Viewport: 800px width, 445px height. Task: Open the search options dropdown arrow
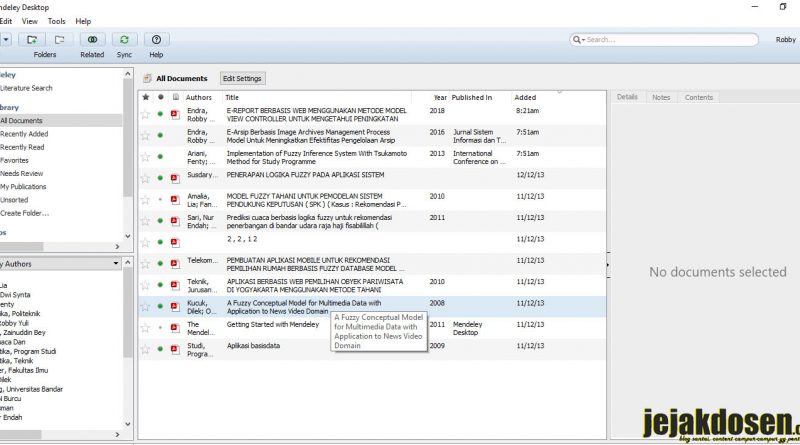point(583,40)
